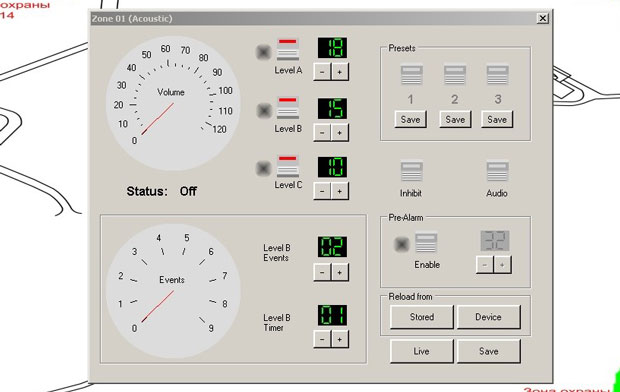Click the bottom Save button
Screen dimensions: 620x392
pyautogui.click(x=488, y=351)
